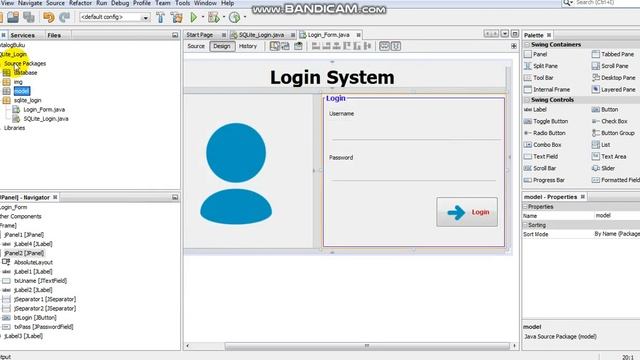The image size is (640, 360).
Task: Select Tool Bar in the Palette
Action: coord(538,78)
